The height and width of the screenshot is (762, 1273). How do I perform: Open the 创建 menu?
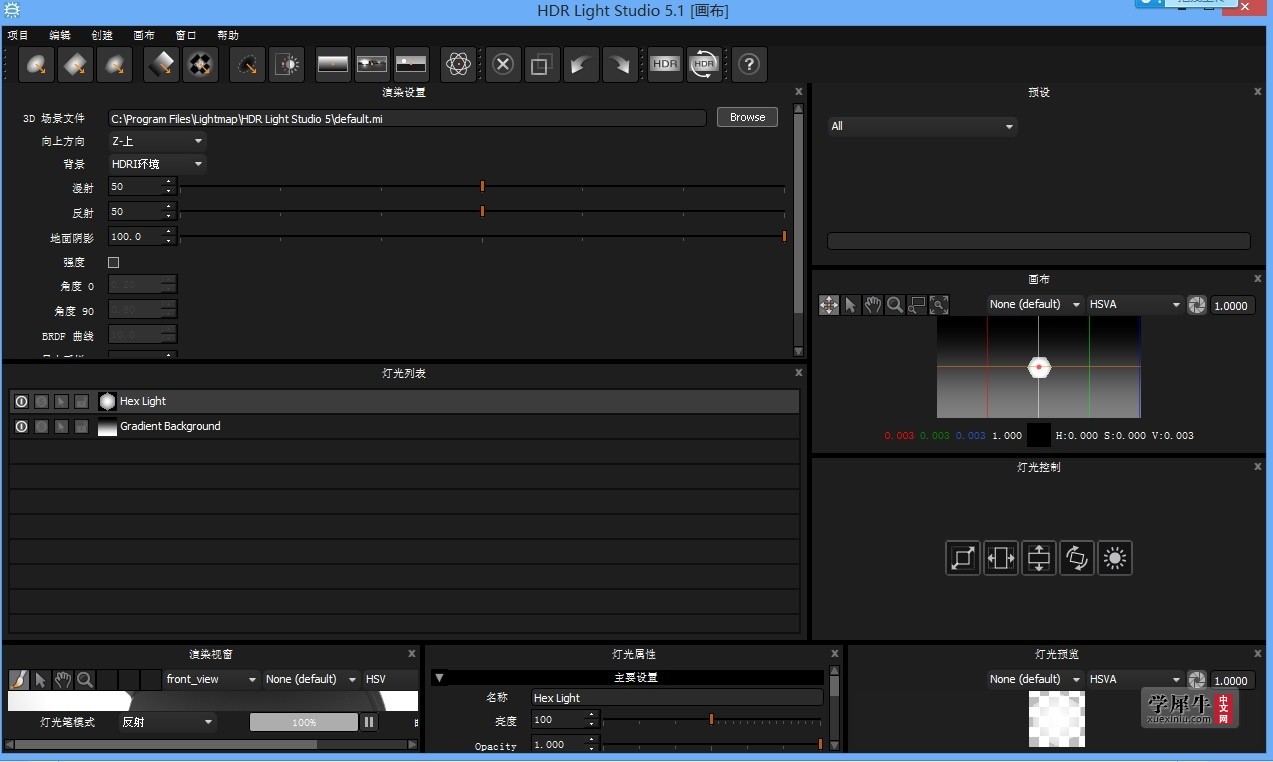coord(102,35)
